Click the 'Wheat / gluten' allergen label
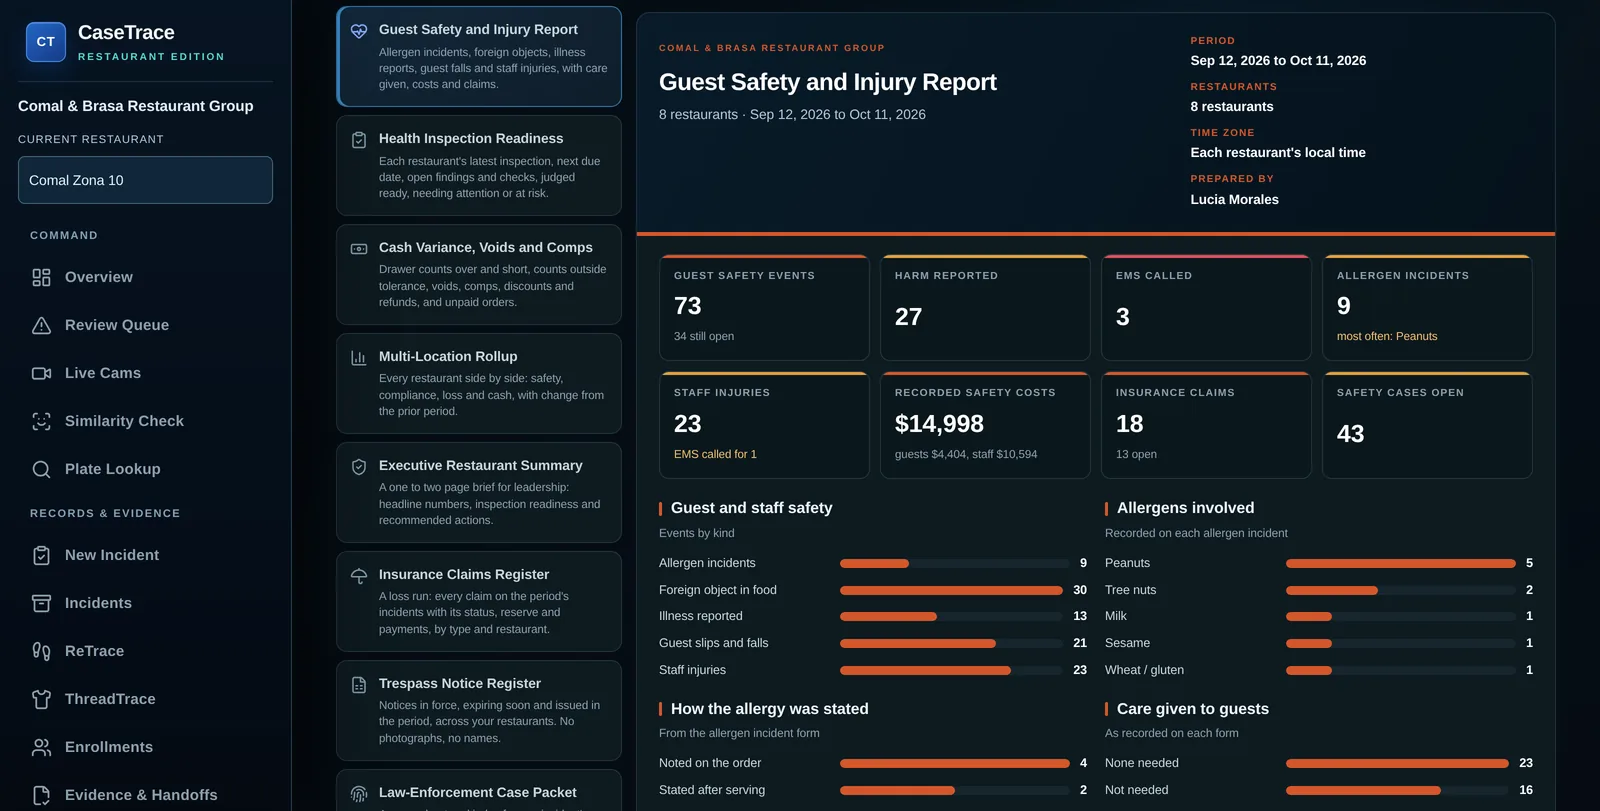The width and height of the screenshot is (1600, 811). (x=1144, y=670)
